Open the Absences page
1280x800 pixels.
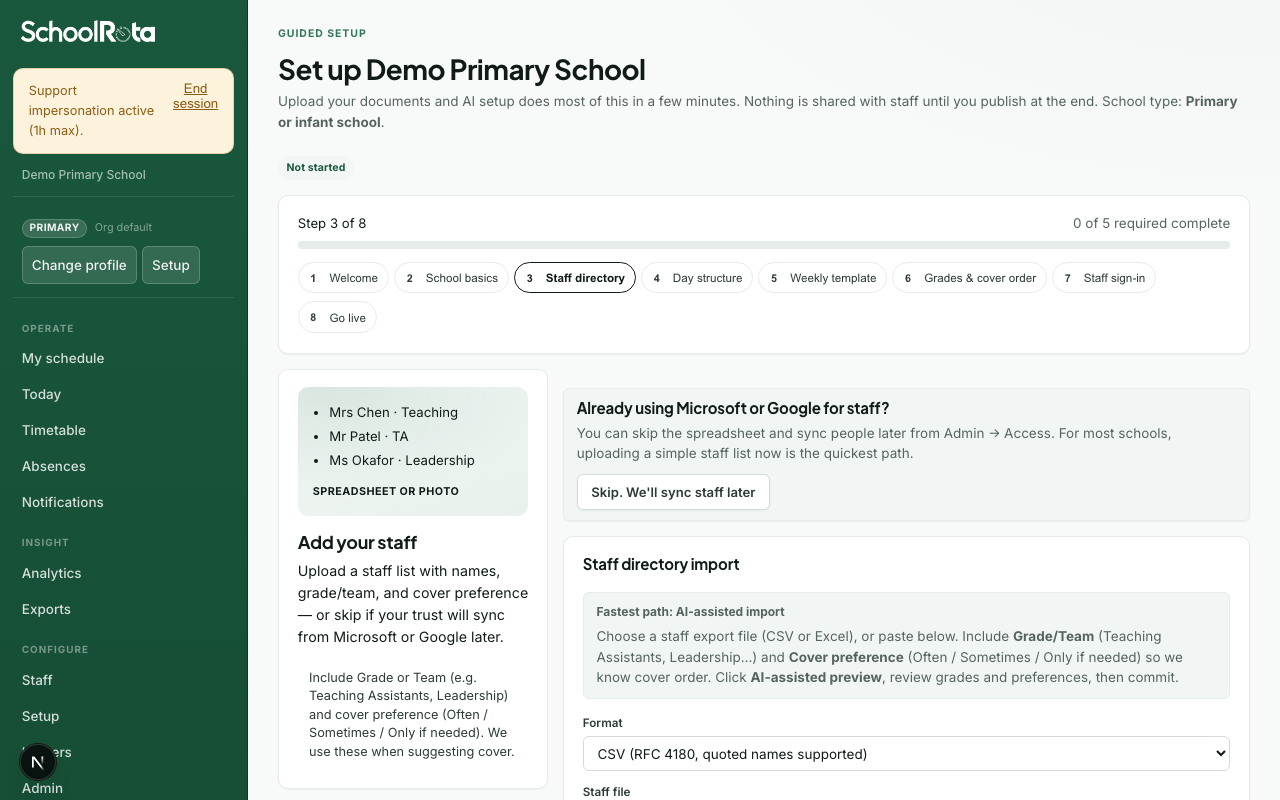[54, 466]
